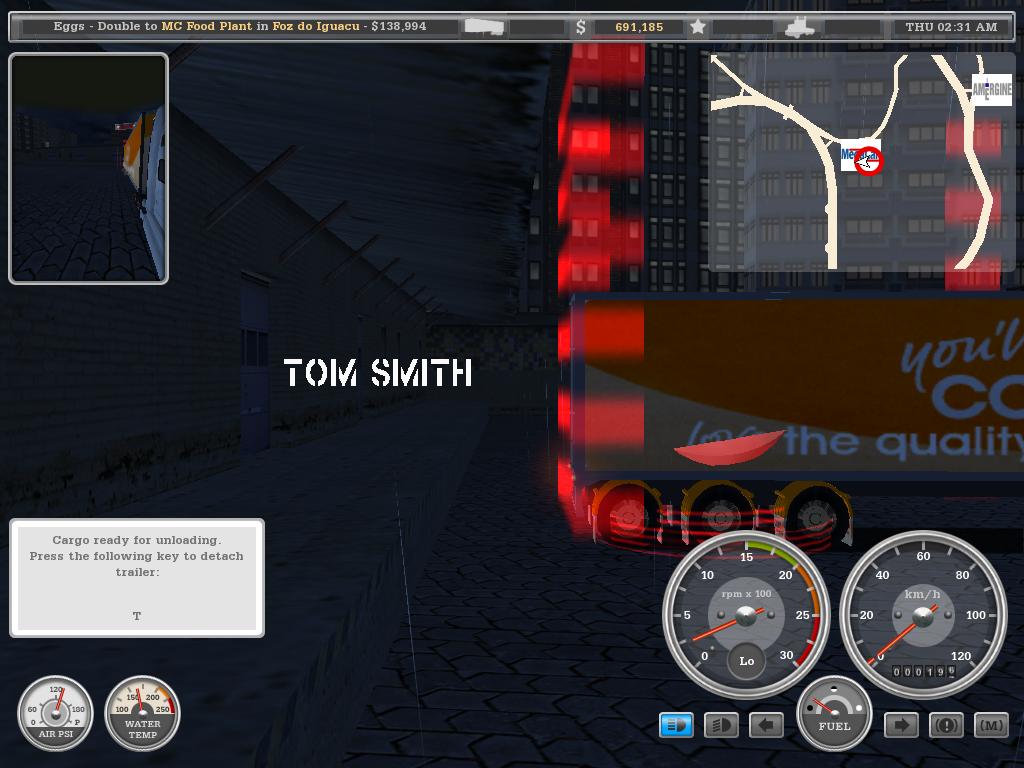Click the dollar sign money icon
Image resolution: width=1024 pixels, height=768 pixels.
(x=581, y=27)
